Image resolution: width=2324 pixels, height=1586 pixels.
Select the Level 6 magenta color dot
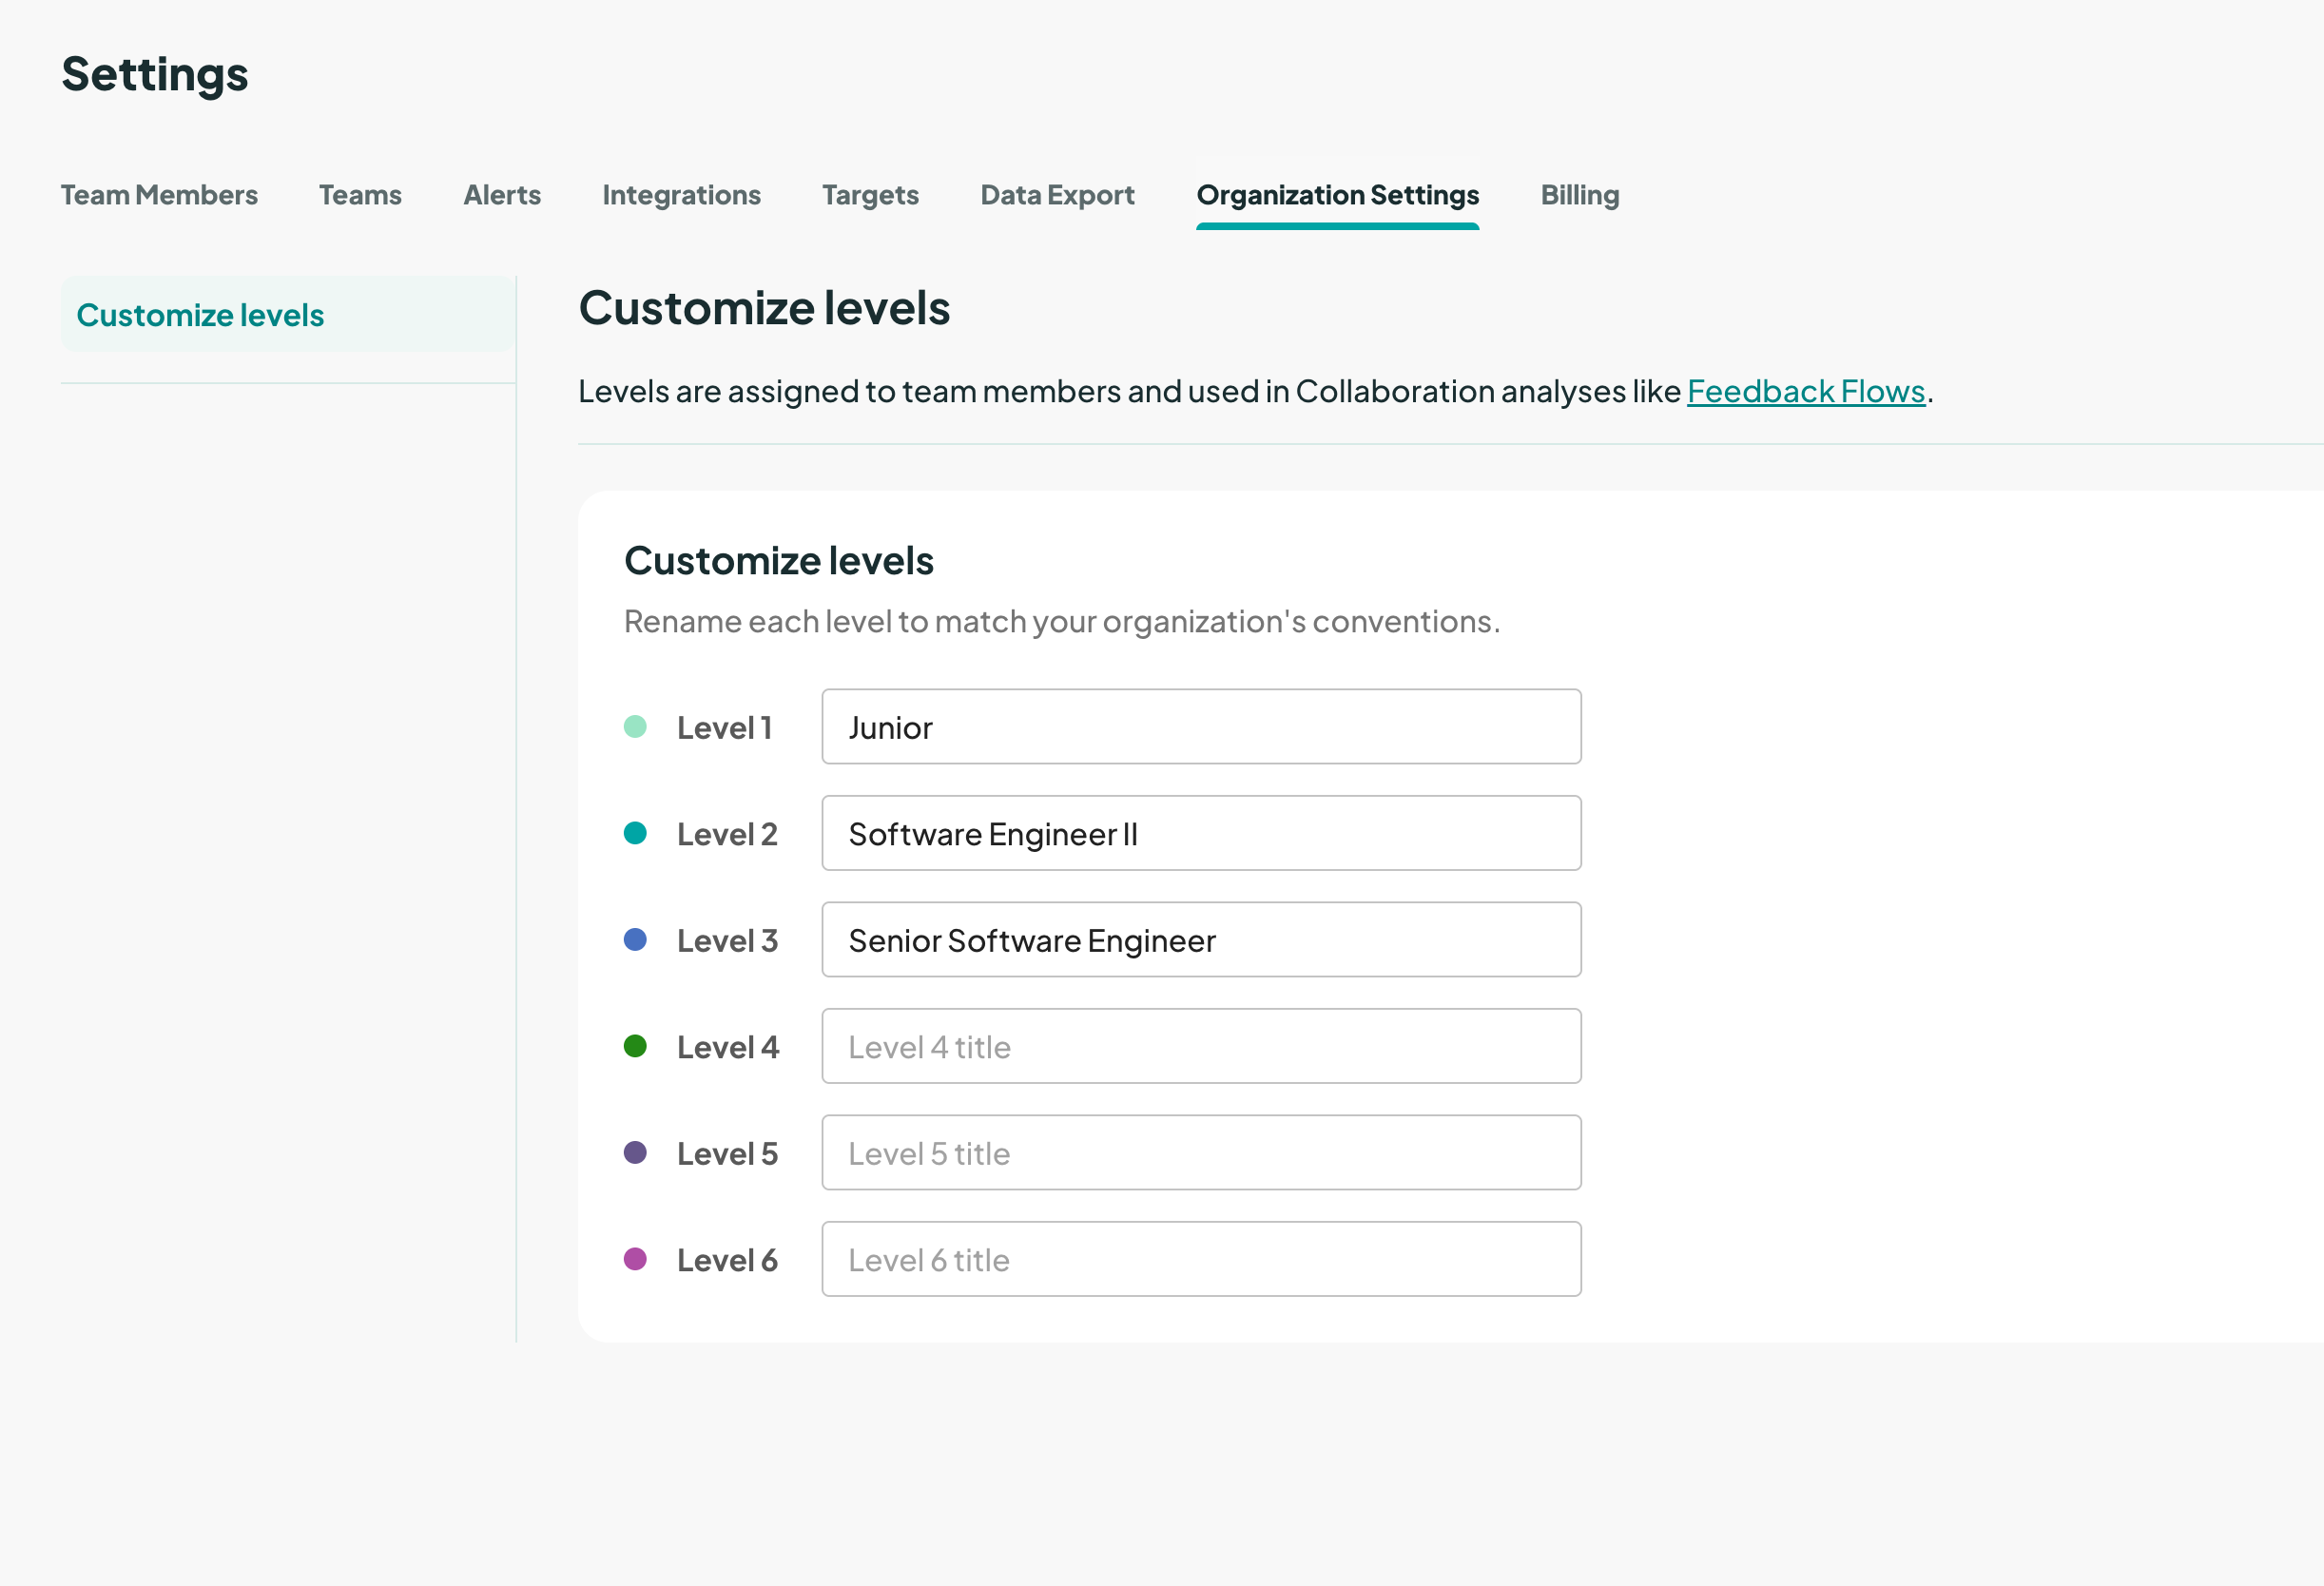point(635,1258)
